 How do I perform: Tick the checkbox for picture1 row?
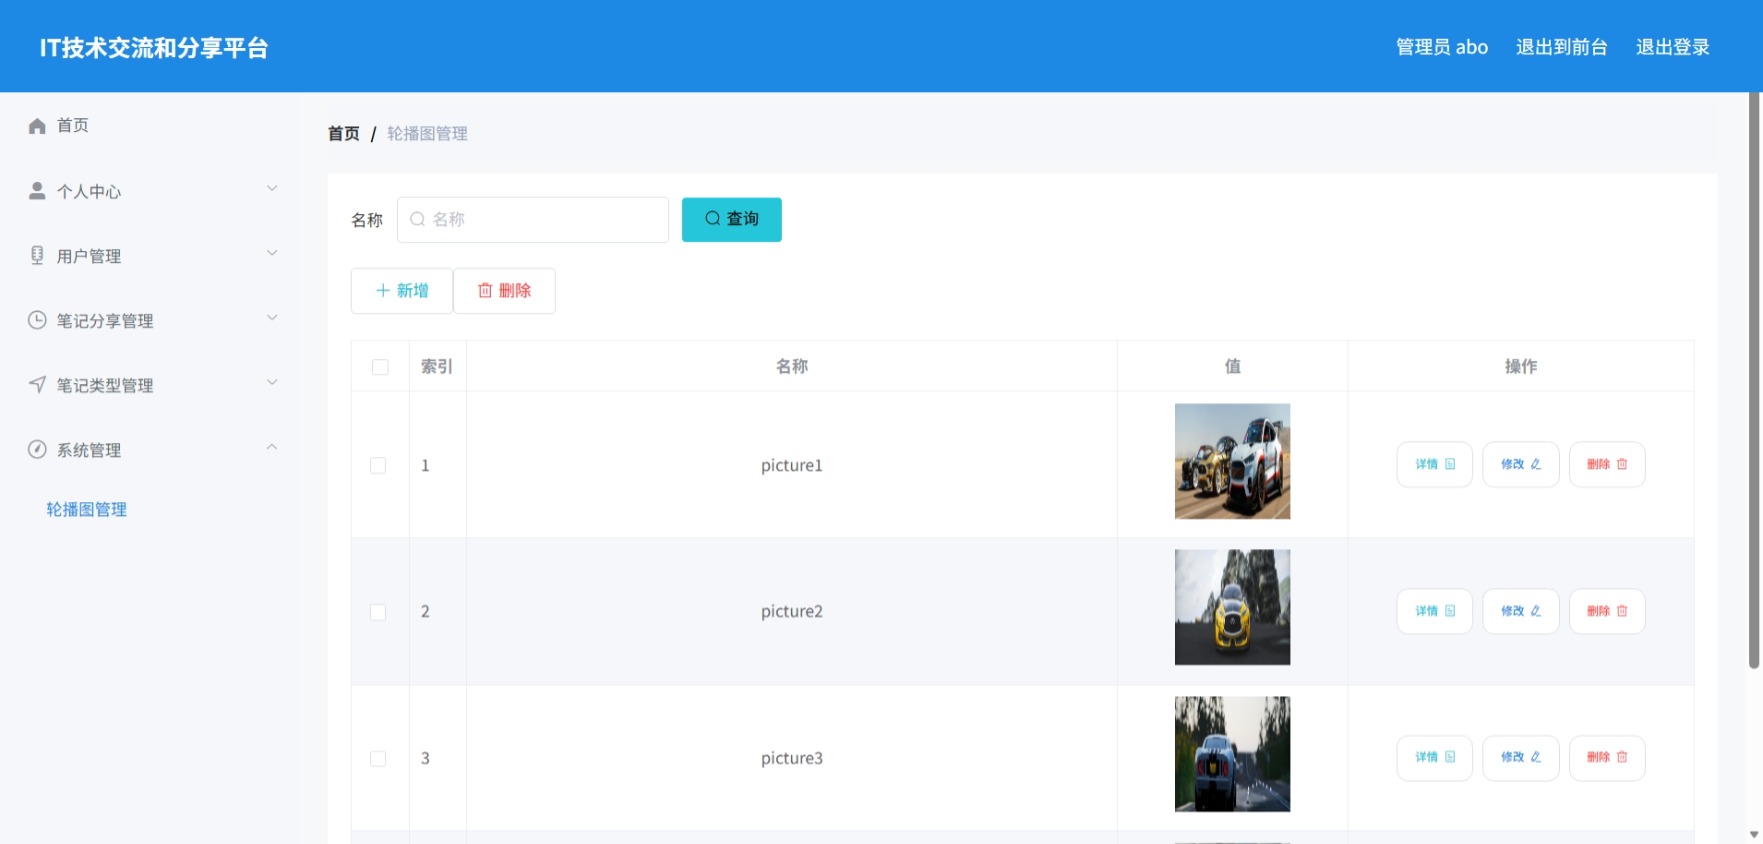[x=378, y=465]
